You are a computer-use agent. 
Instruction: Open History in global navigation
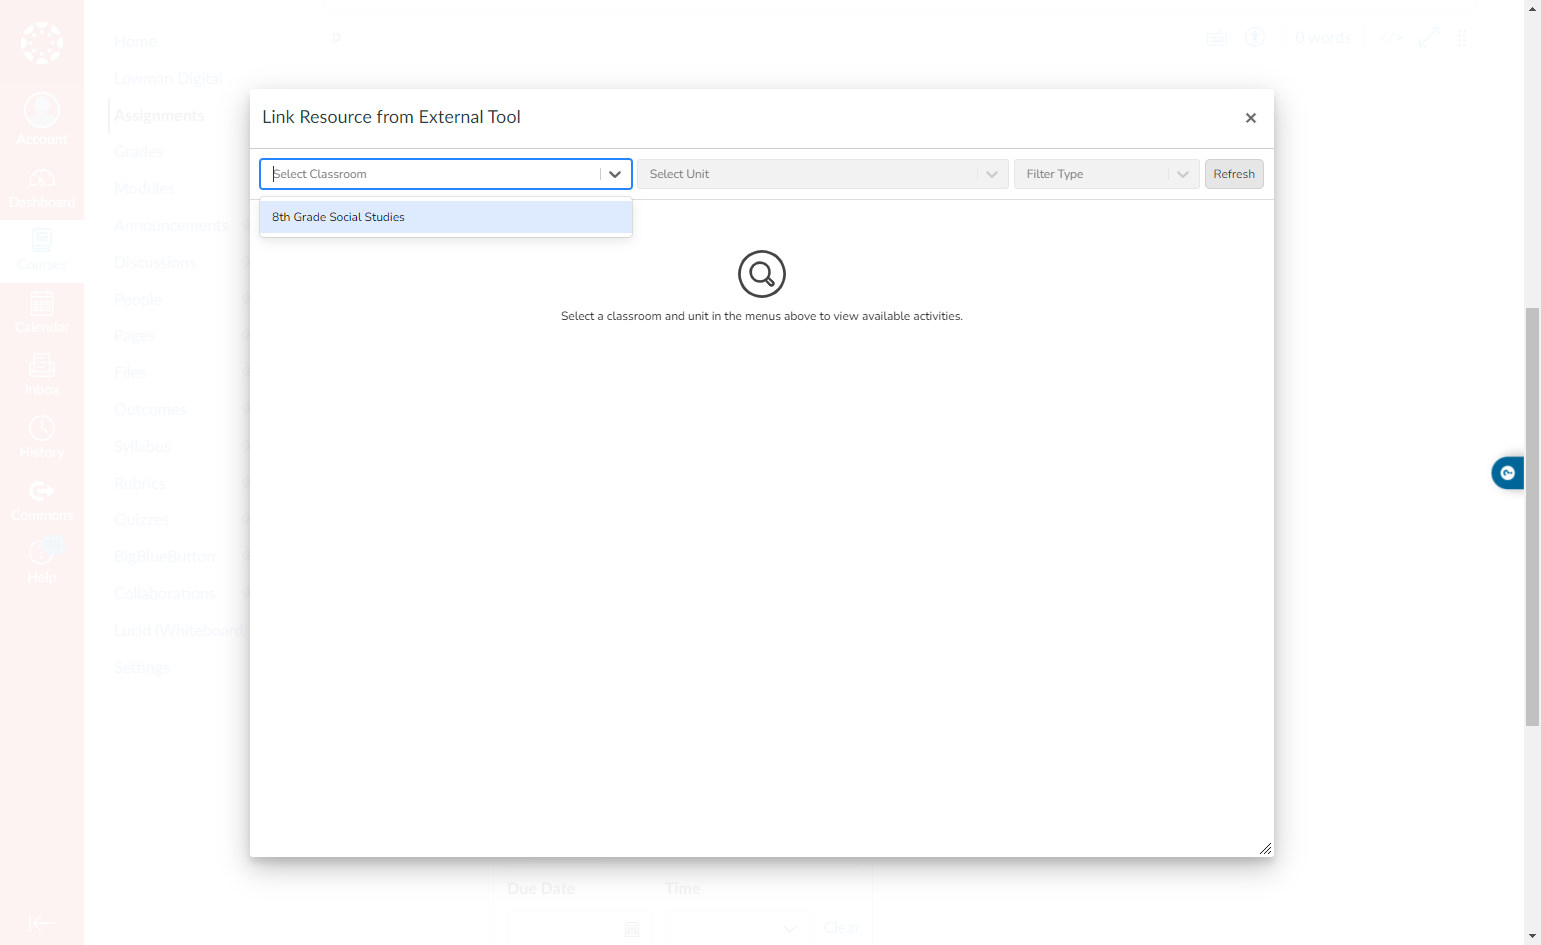coord(42,438)
